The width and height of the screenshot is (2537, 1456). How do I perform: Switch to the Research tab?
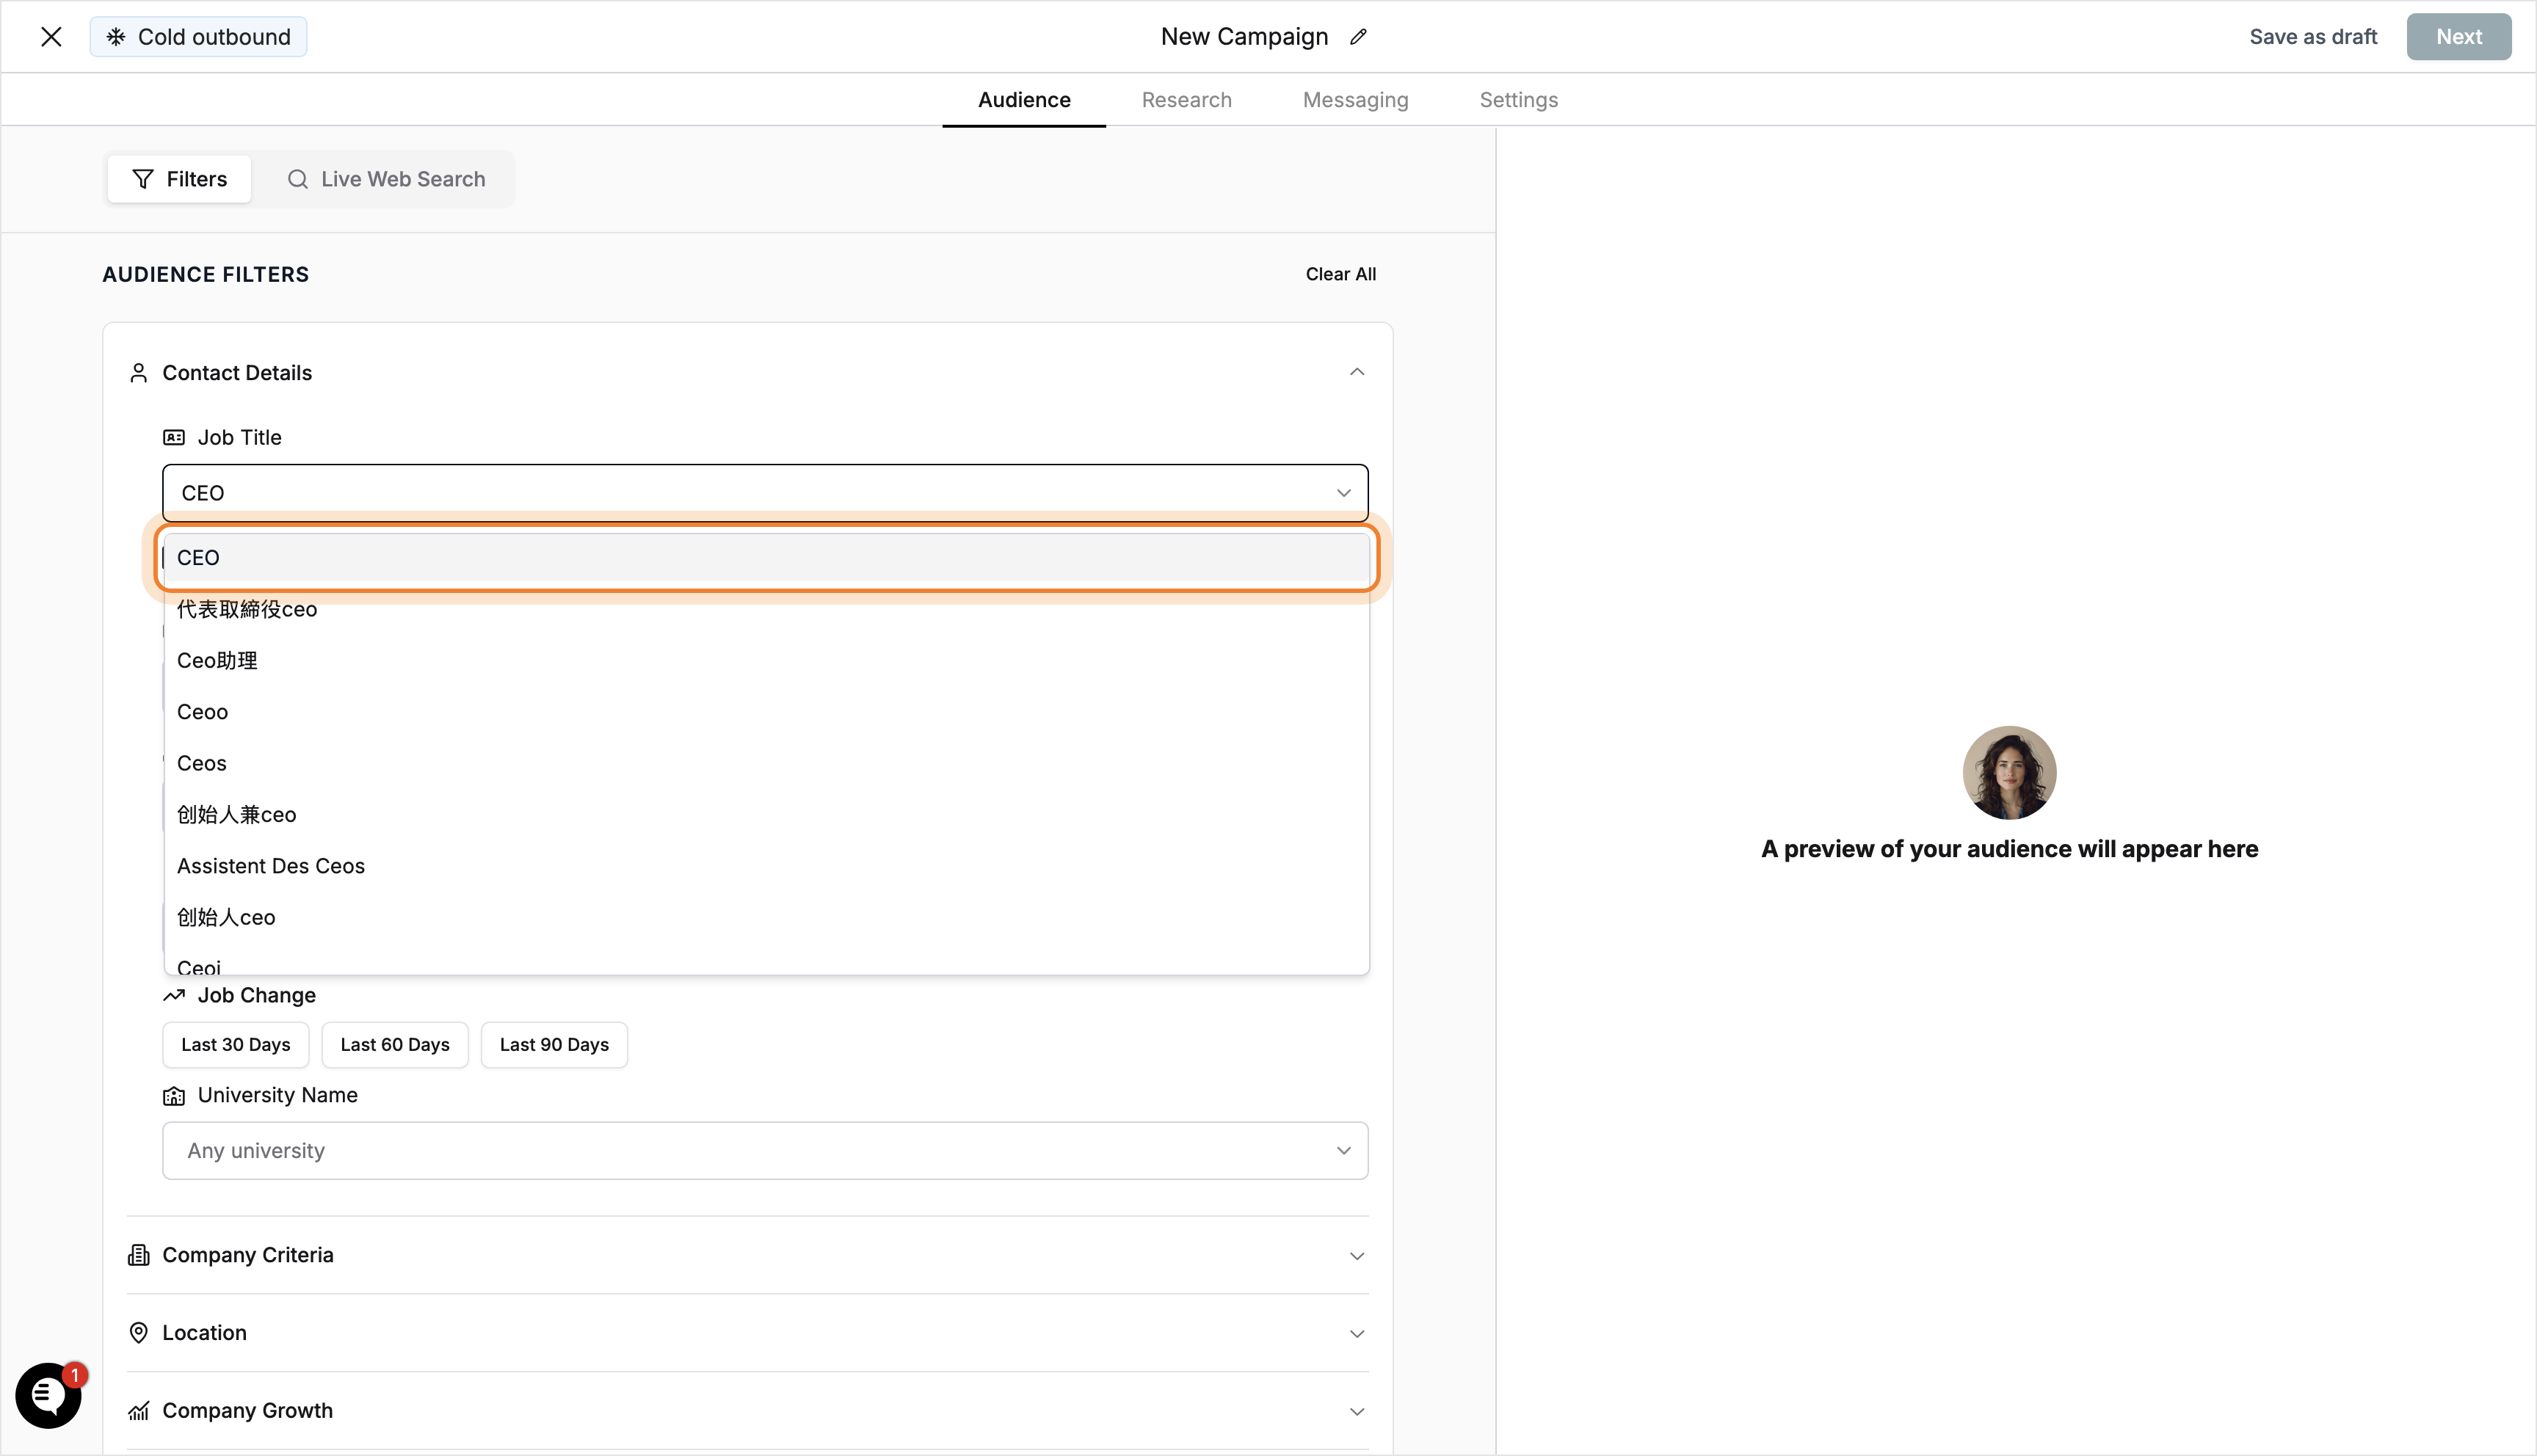(1186, 99)
